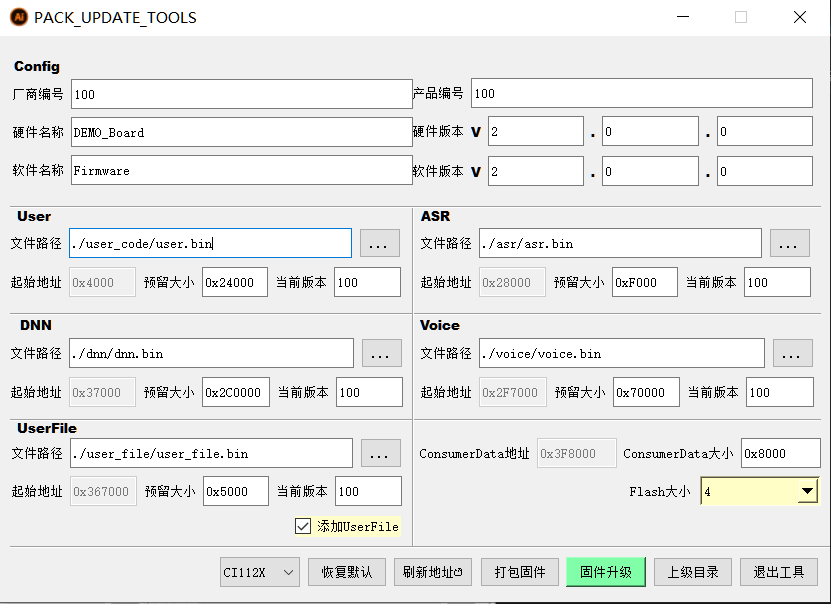The width and height of the screenshot is (831, 604).
Task: Click the 软件版本 minor version field
Action: coord(650,171)
